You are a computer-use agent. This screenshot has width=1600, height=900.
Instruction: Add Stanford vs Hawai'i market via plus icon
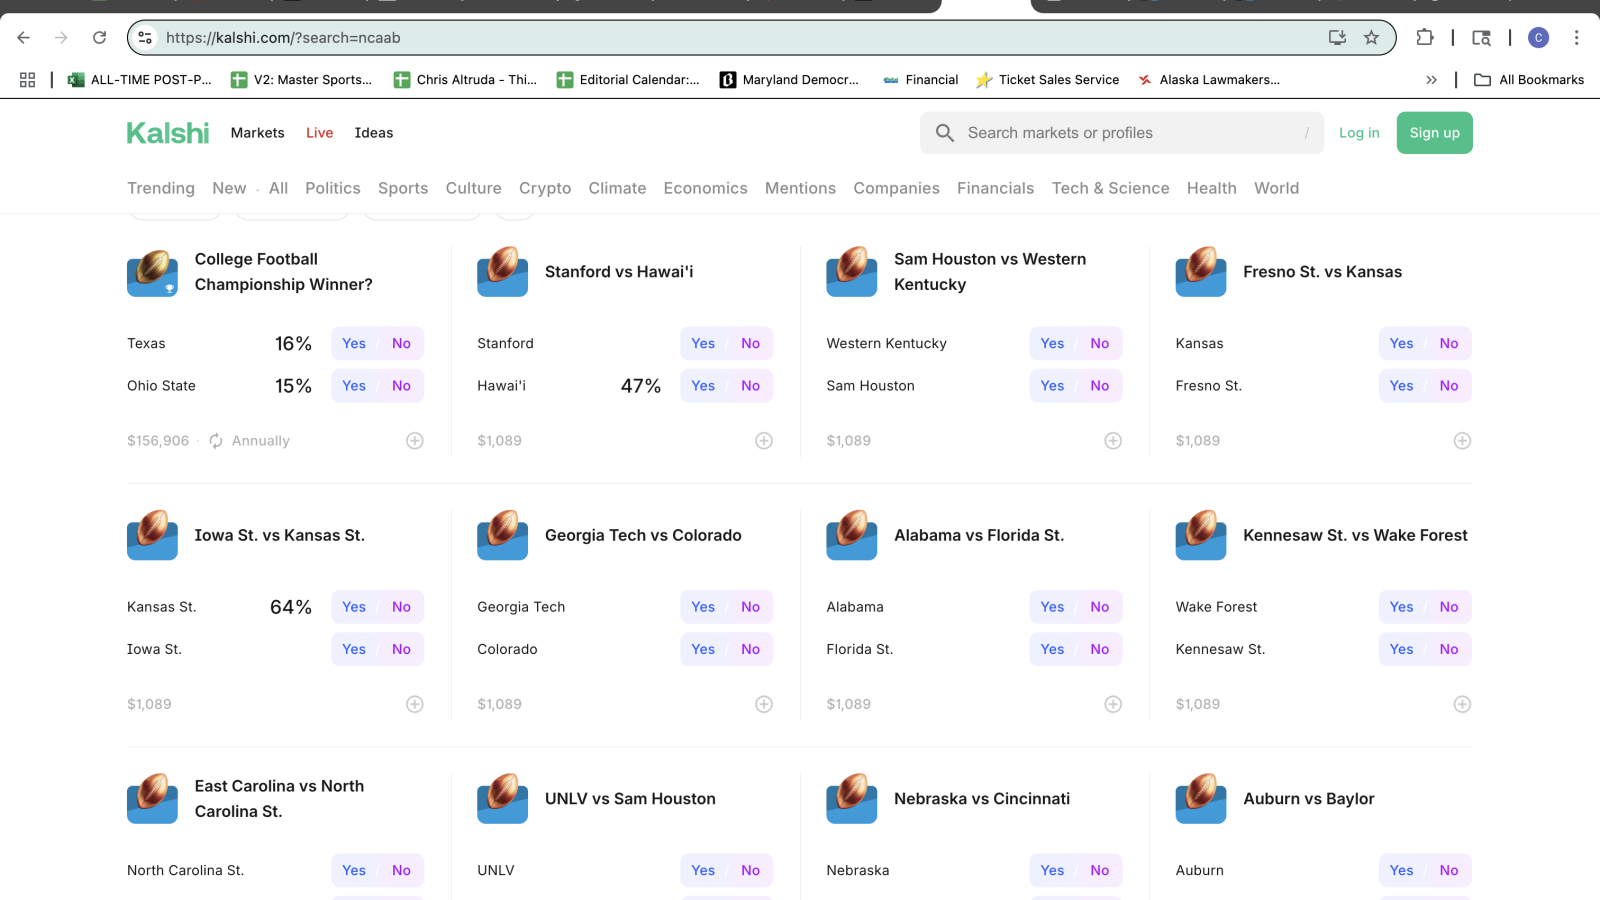point(764,441)
